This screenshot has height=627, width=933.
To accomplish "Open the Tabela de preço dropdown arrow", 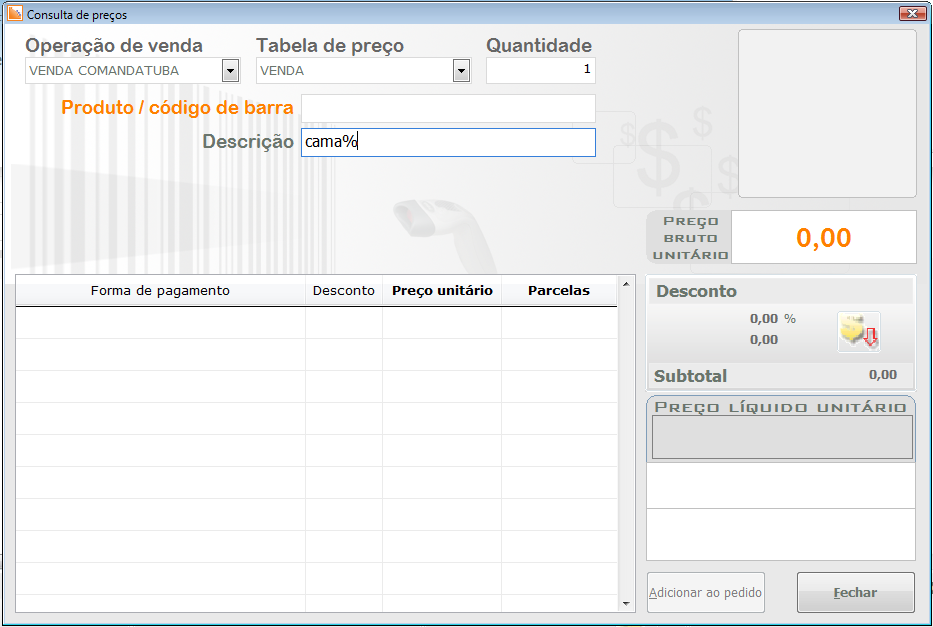I will click(x=461, y=71).
